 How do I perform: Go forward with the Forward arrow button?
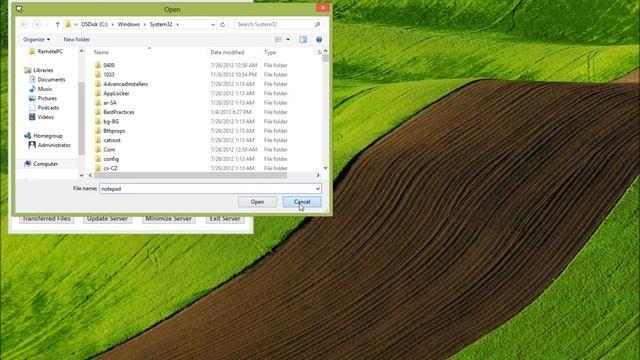tap(37, 24)
